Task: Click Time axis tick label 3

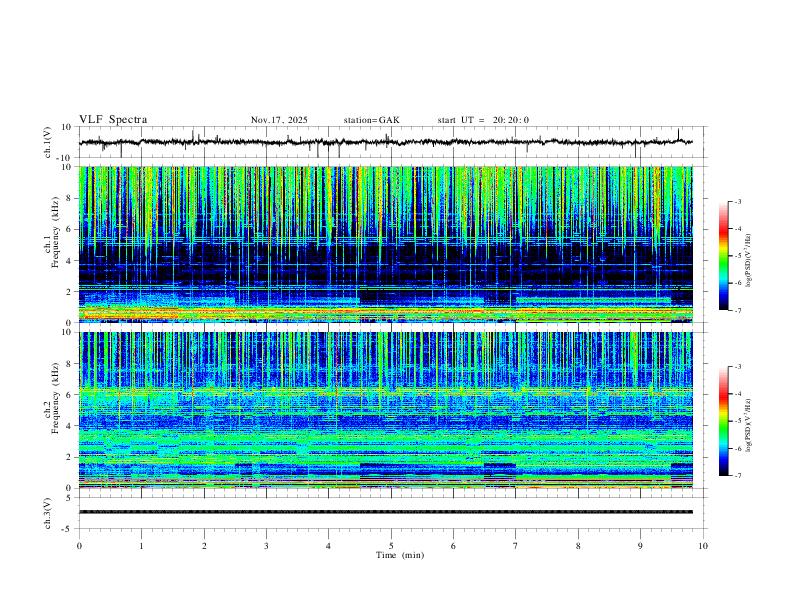Action: 266,546
